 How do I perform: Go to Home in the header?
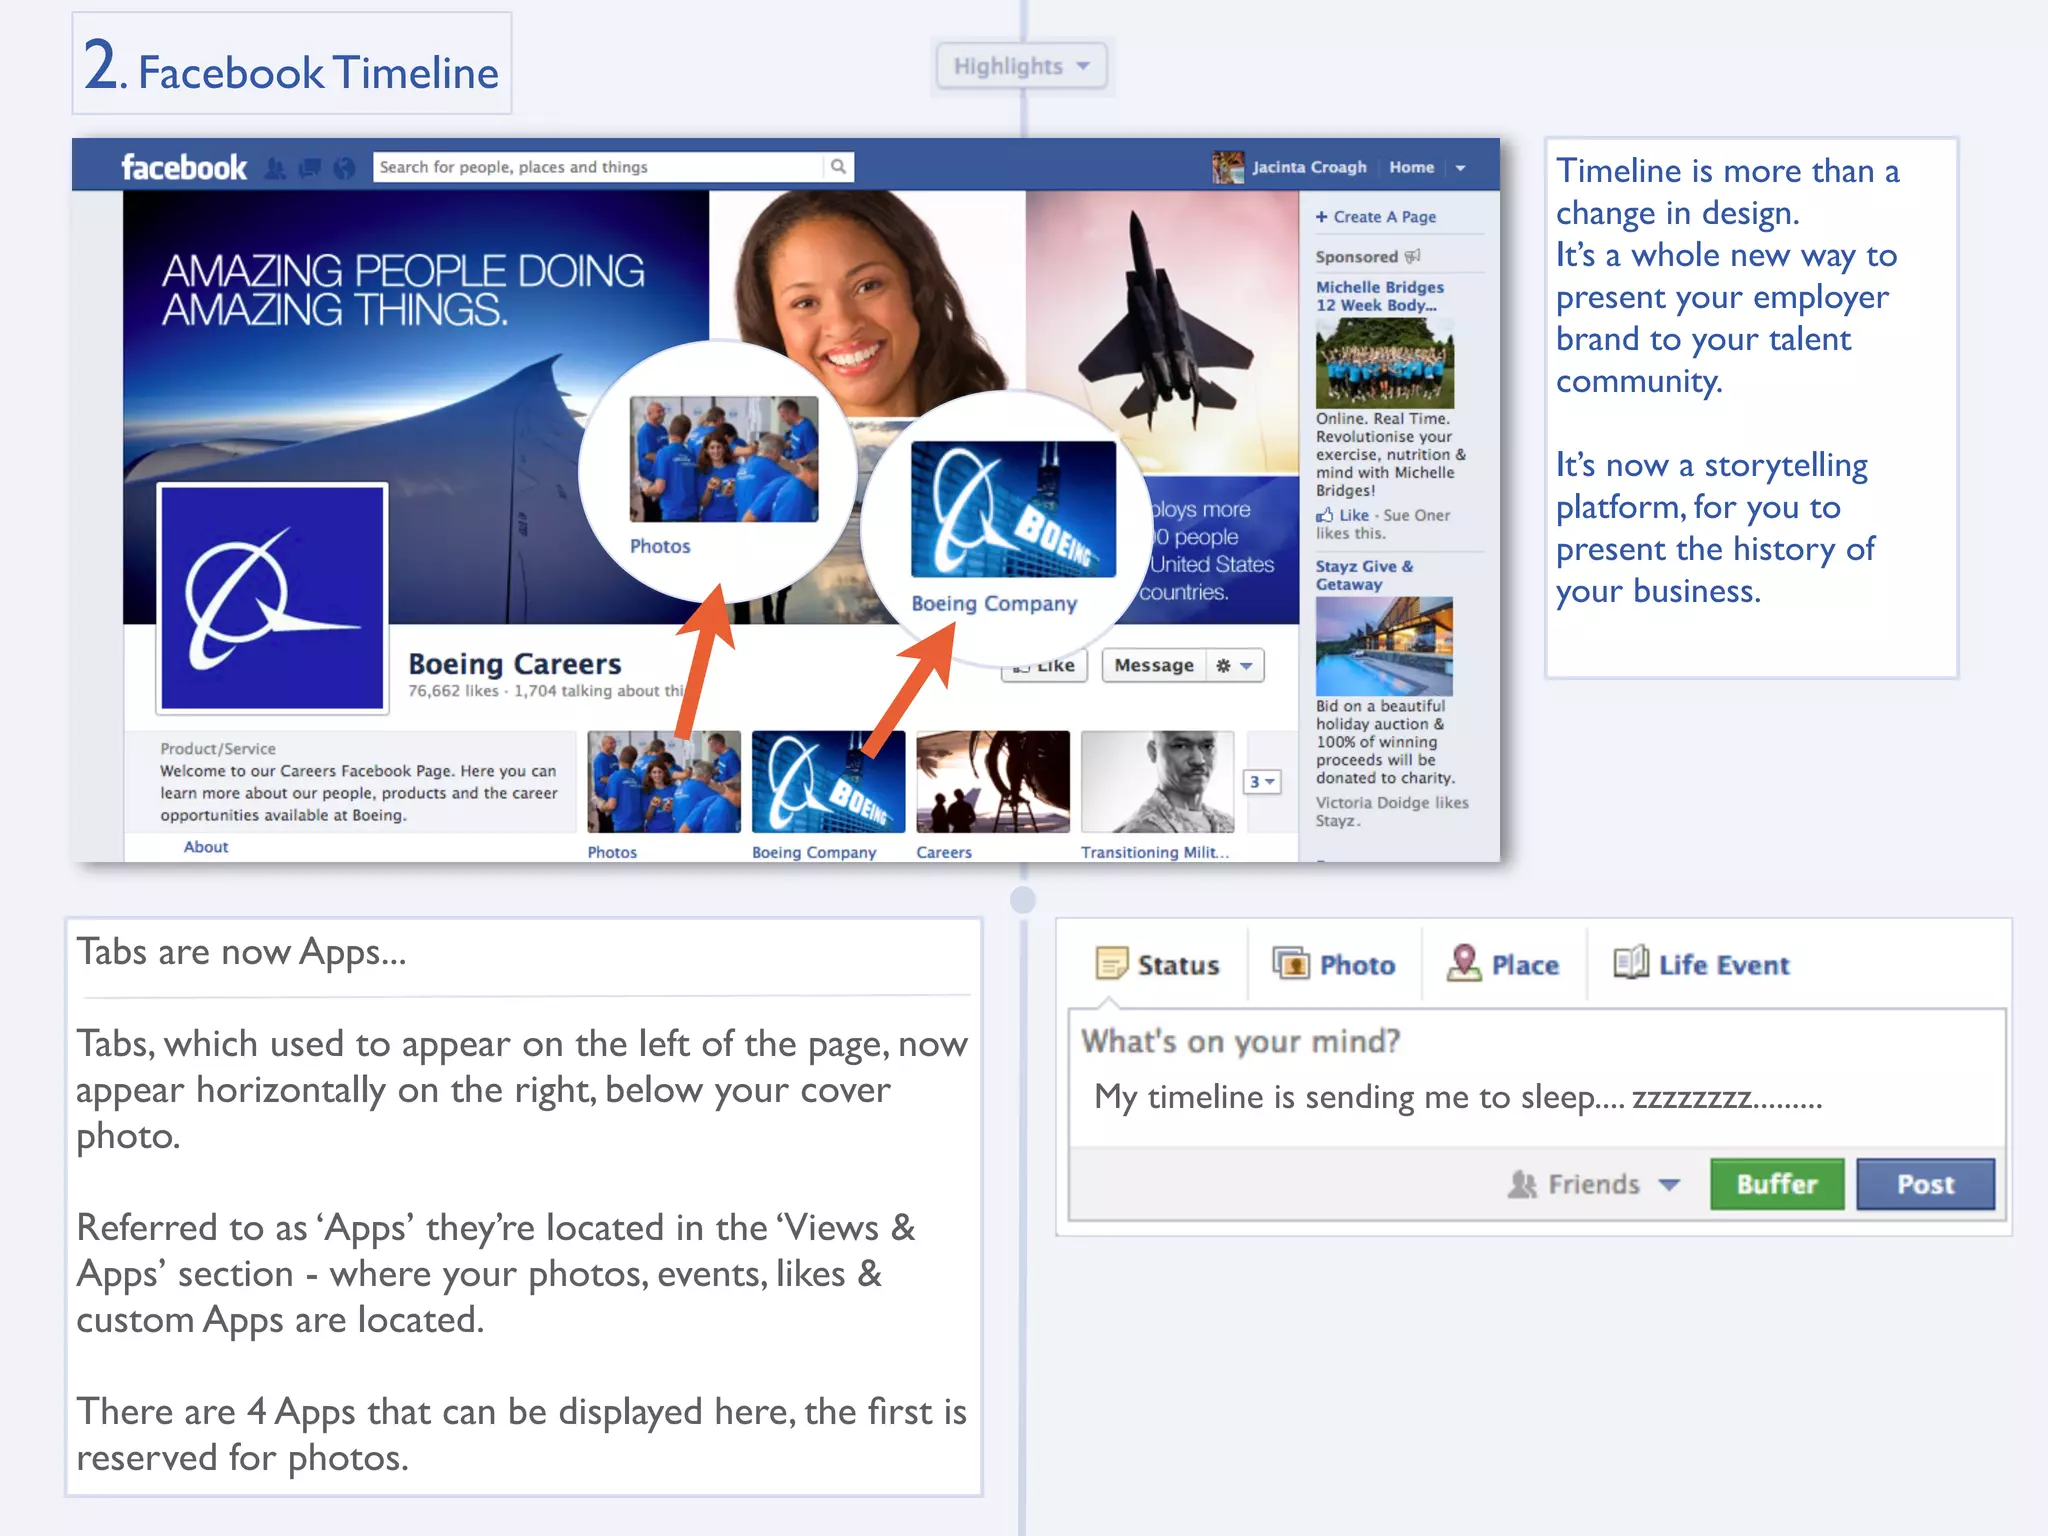(1411, 167)
